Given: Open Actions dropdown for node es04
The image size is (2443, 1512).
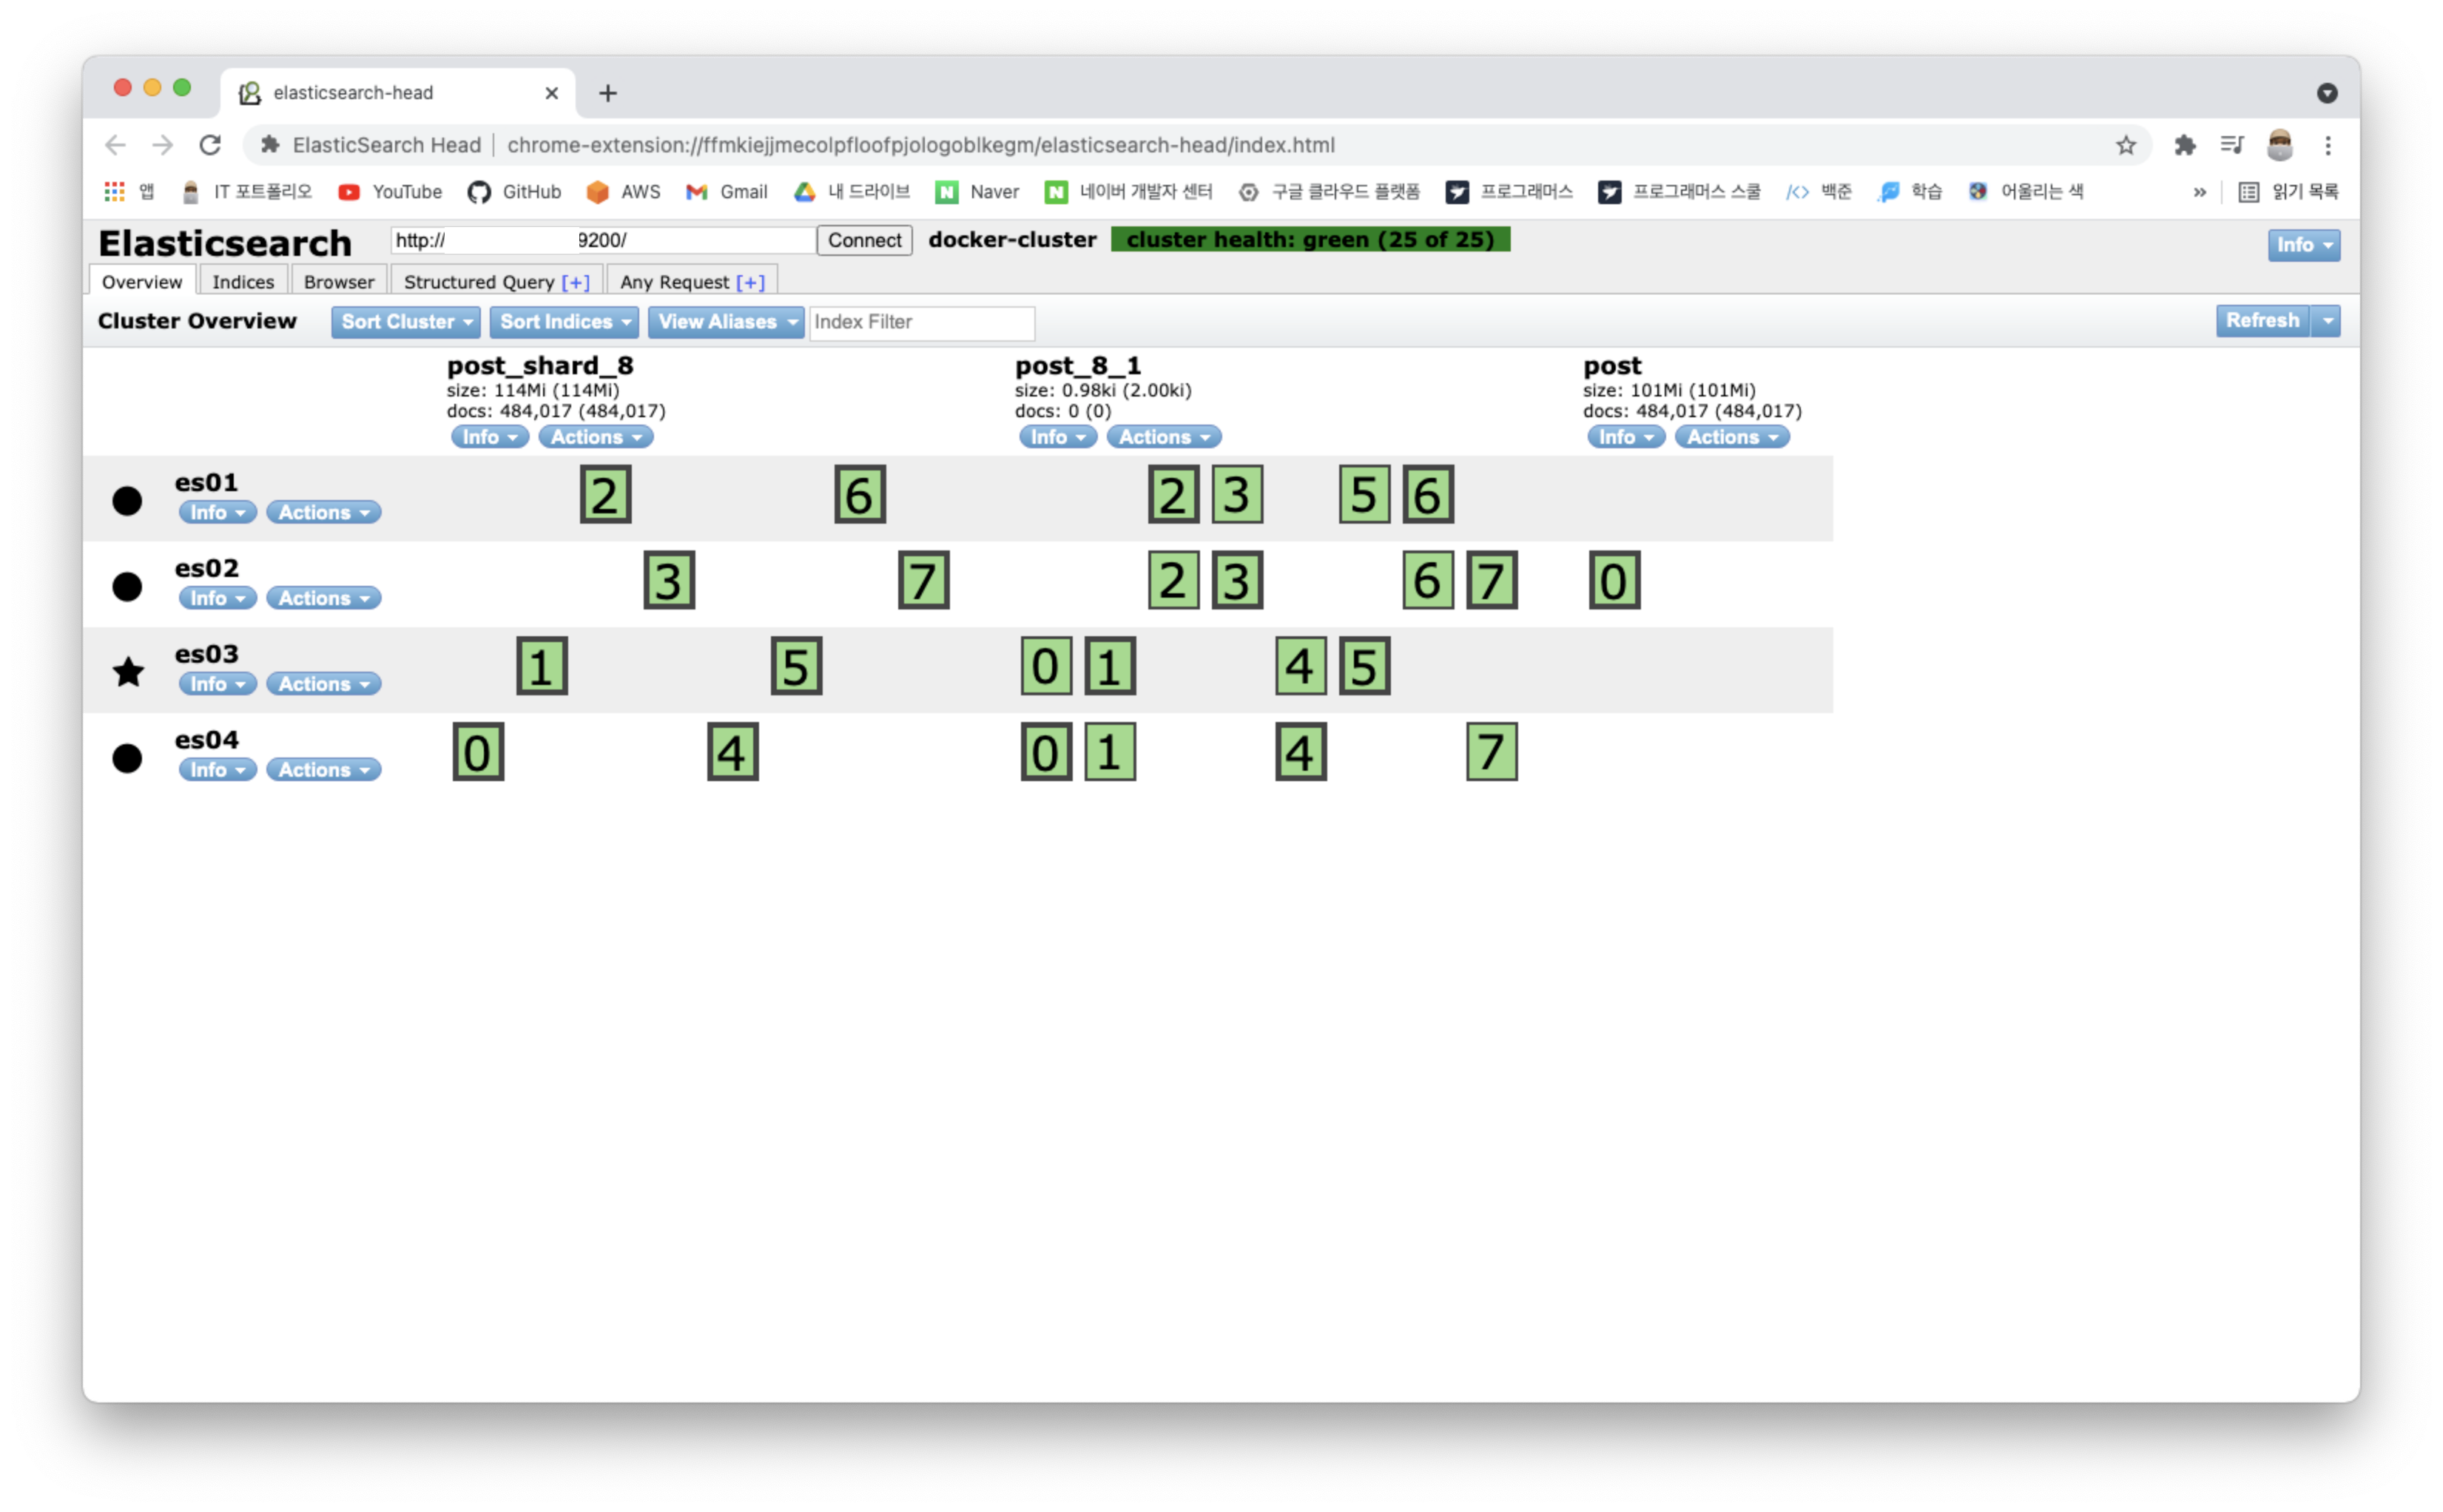Looking at the screenshot, I should pyautogui.click(x=324, y=770).
